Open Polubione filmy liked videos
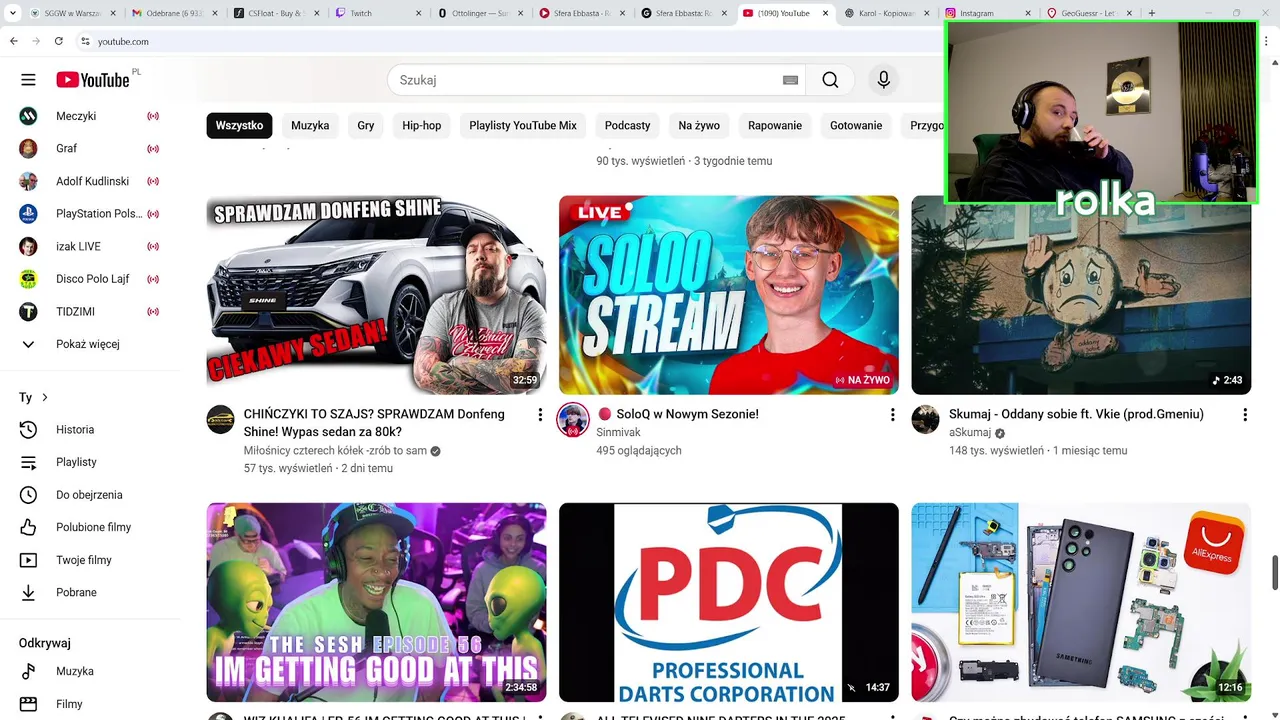 click(90, 527)
